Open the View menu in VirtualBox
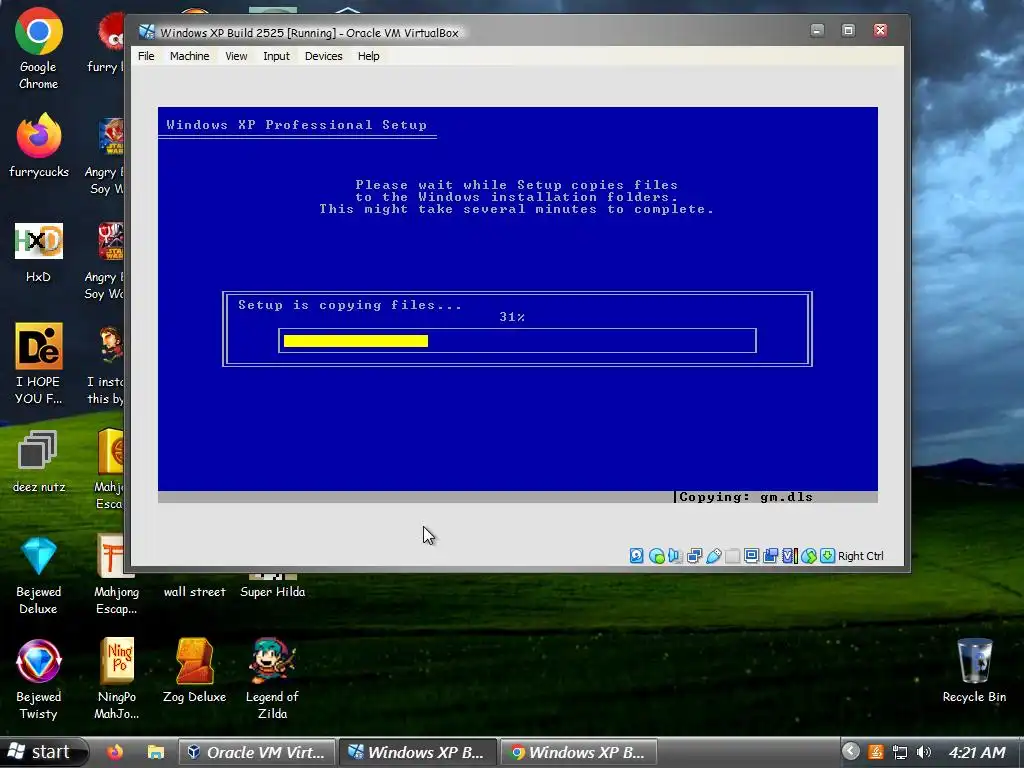Screen dimensions: 1024x768 [x=236, y=56]
